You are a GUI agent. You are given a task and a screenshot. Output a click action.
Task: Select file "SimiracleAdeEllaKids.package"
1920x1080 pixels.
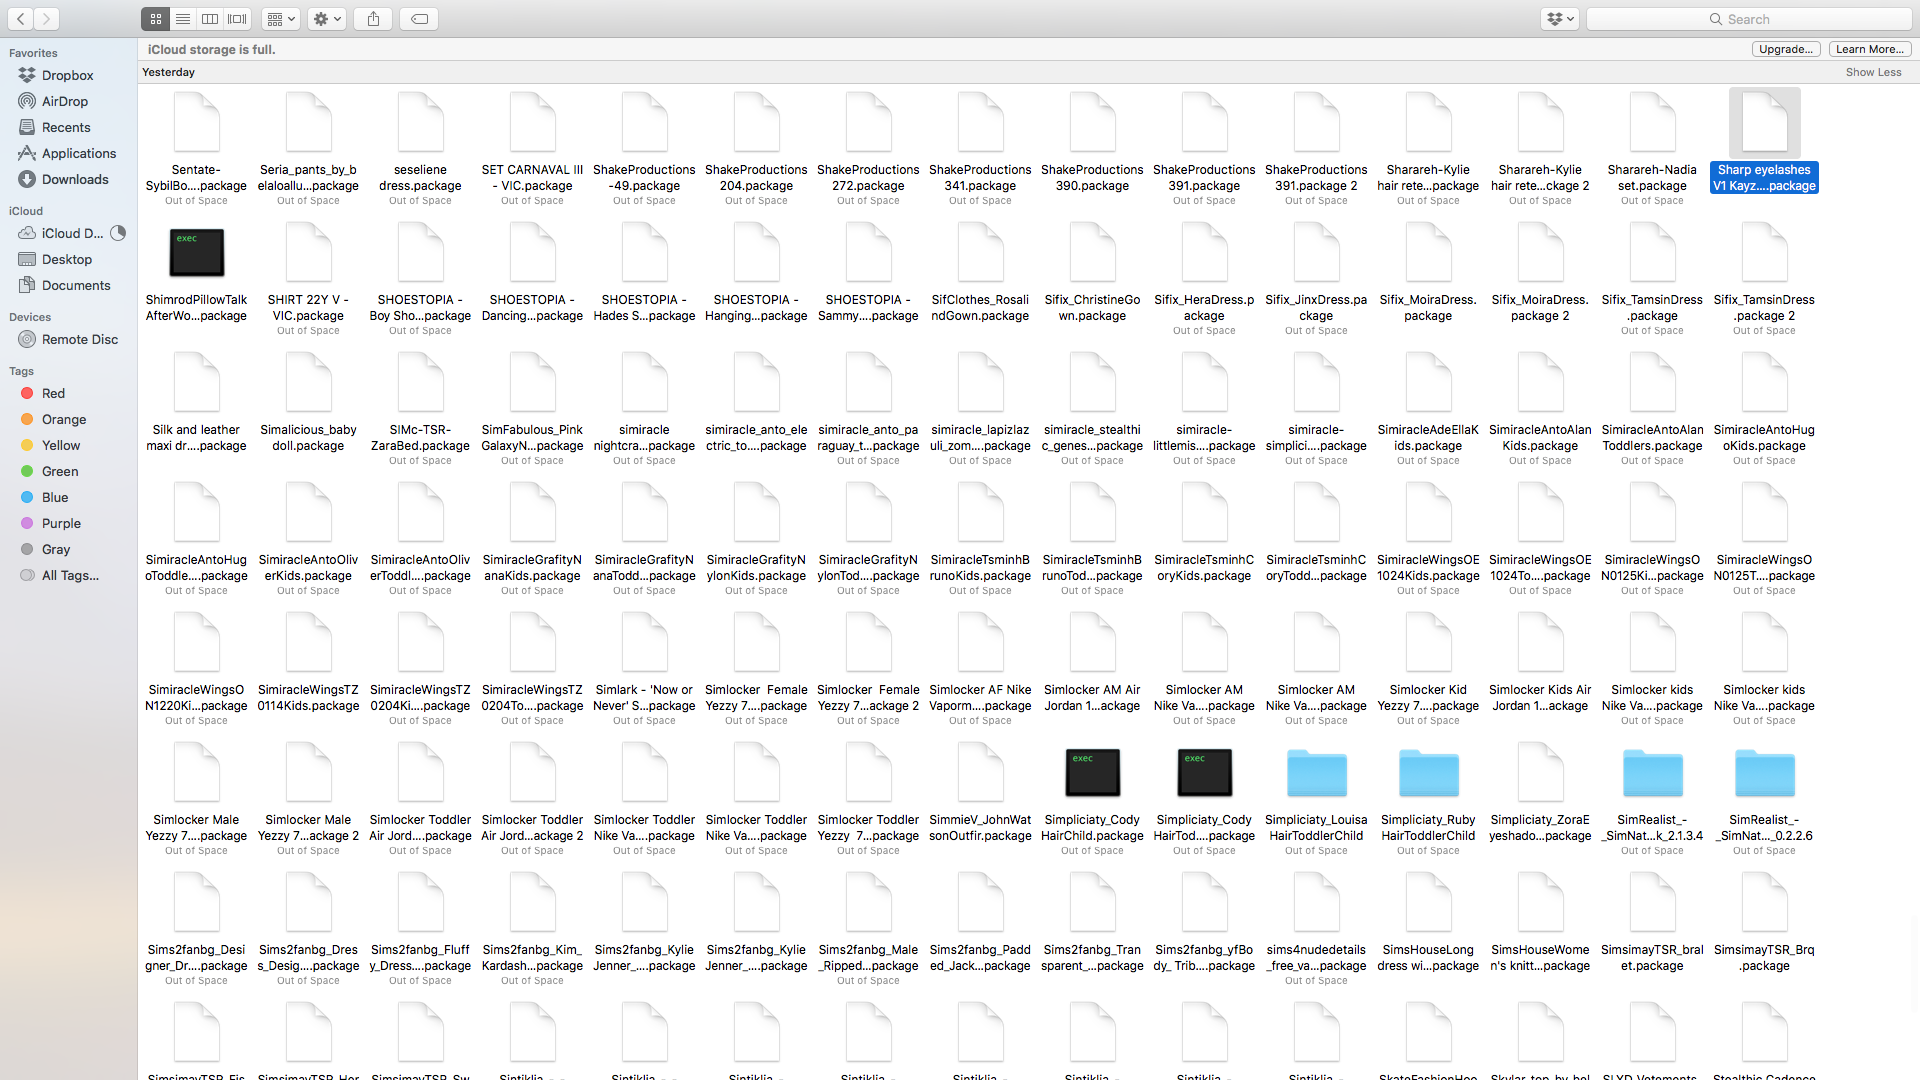point(1429,382)
